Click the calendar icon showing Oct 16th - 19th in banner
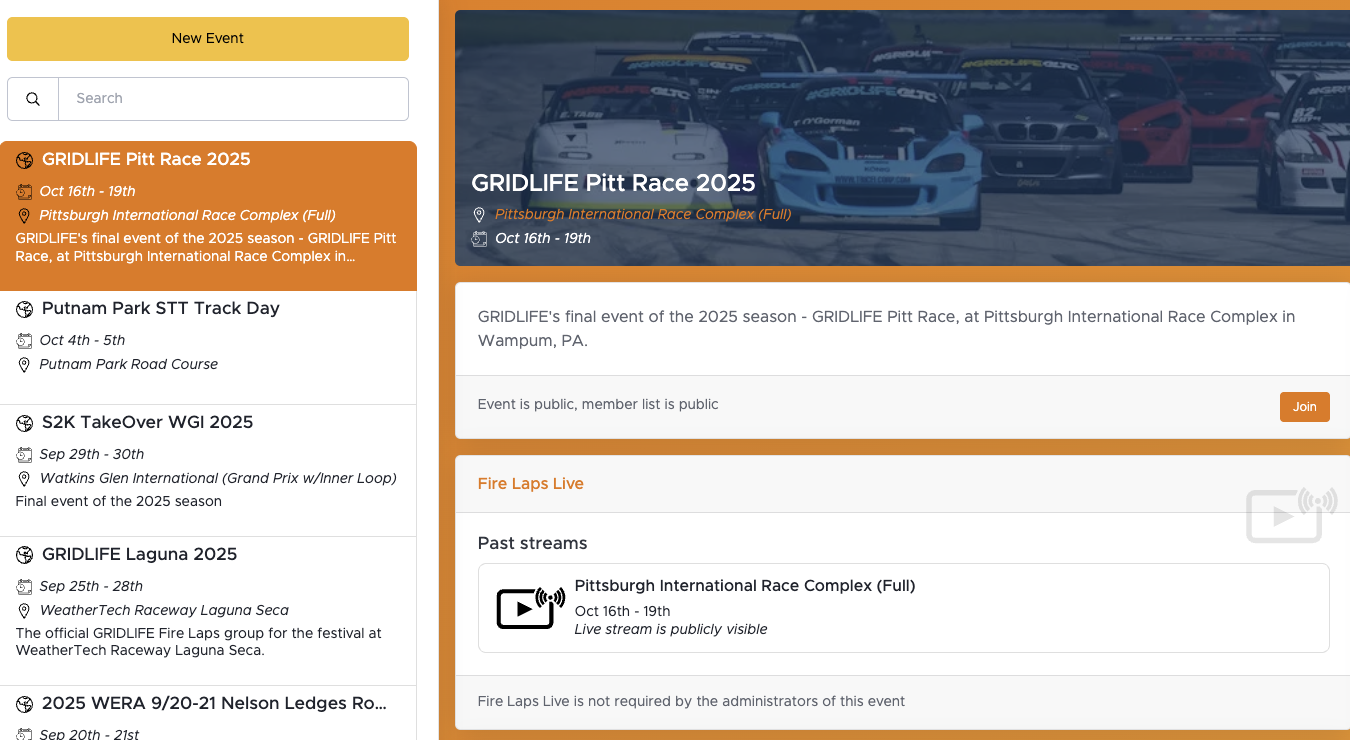The height and width of the screenshot is (740, 1350). (x=478, y=238)
